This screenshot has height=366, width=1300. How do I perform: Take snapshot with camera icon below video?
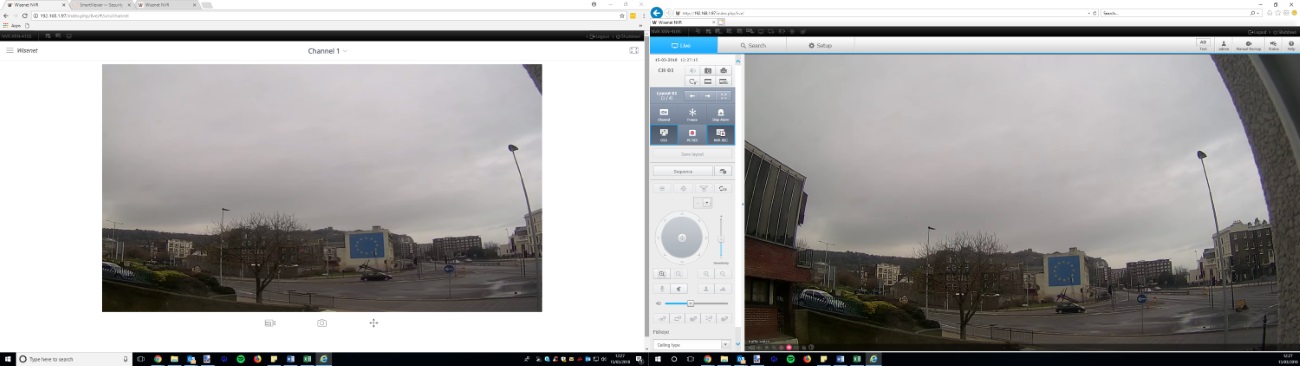(x=322, y=323)
